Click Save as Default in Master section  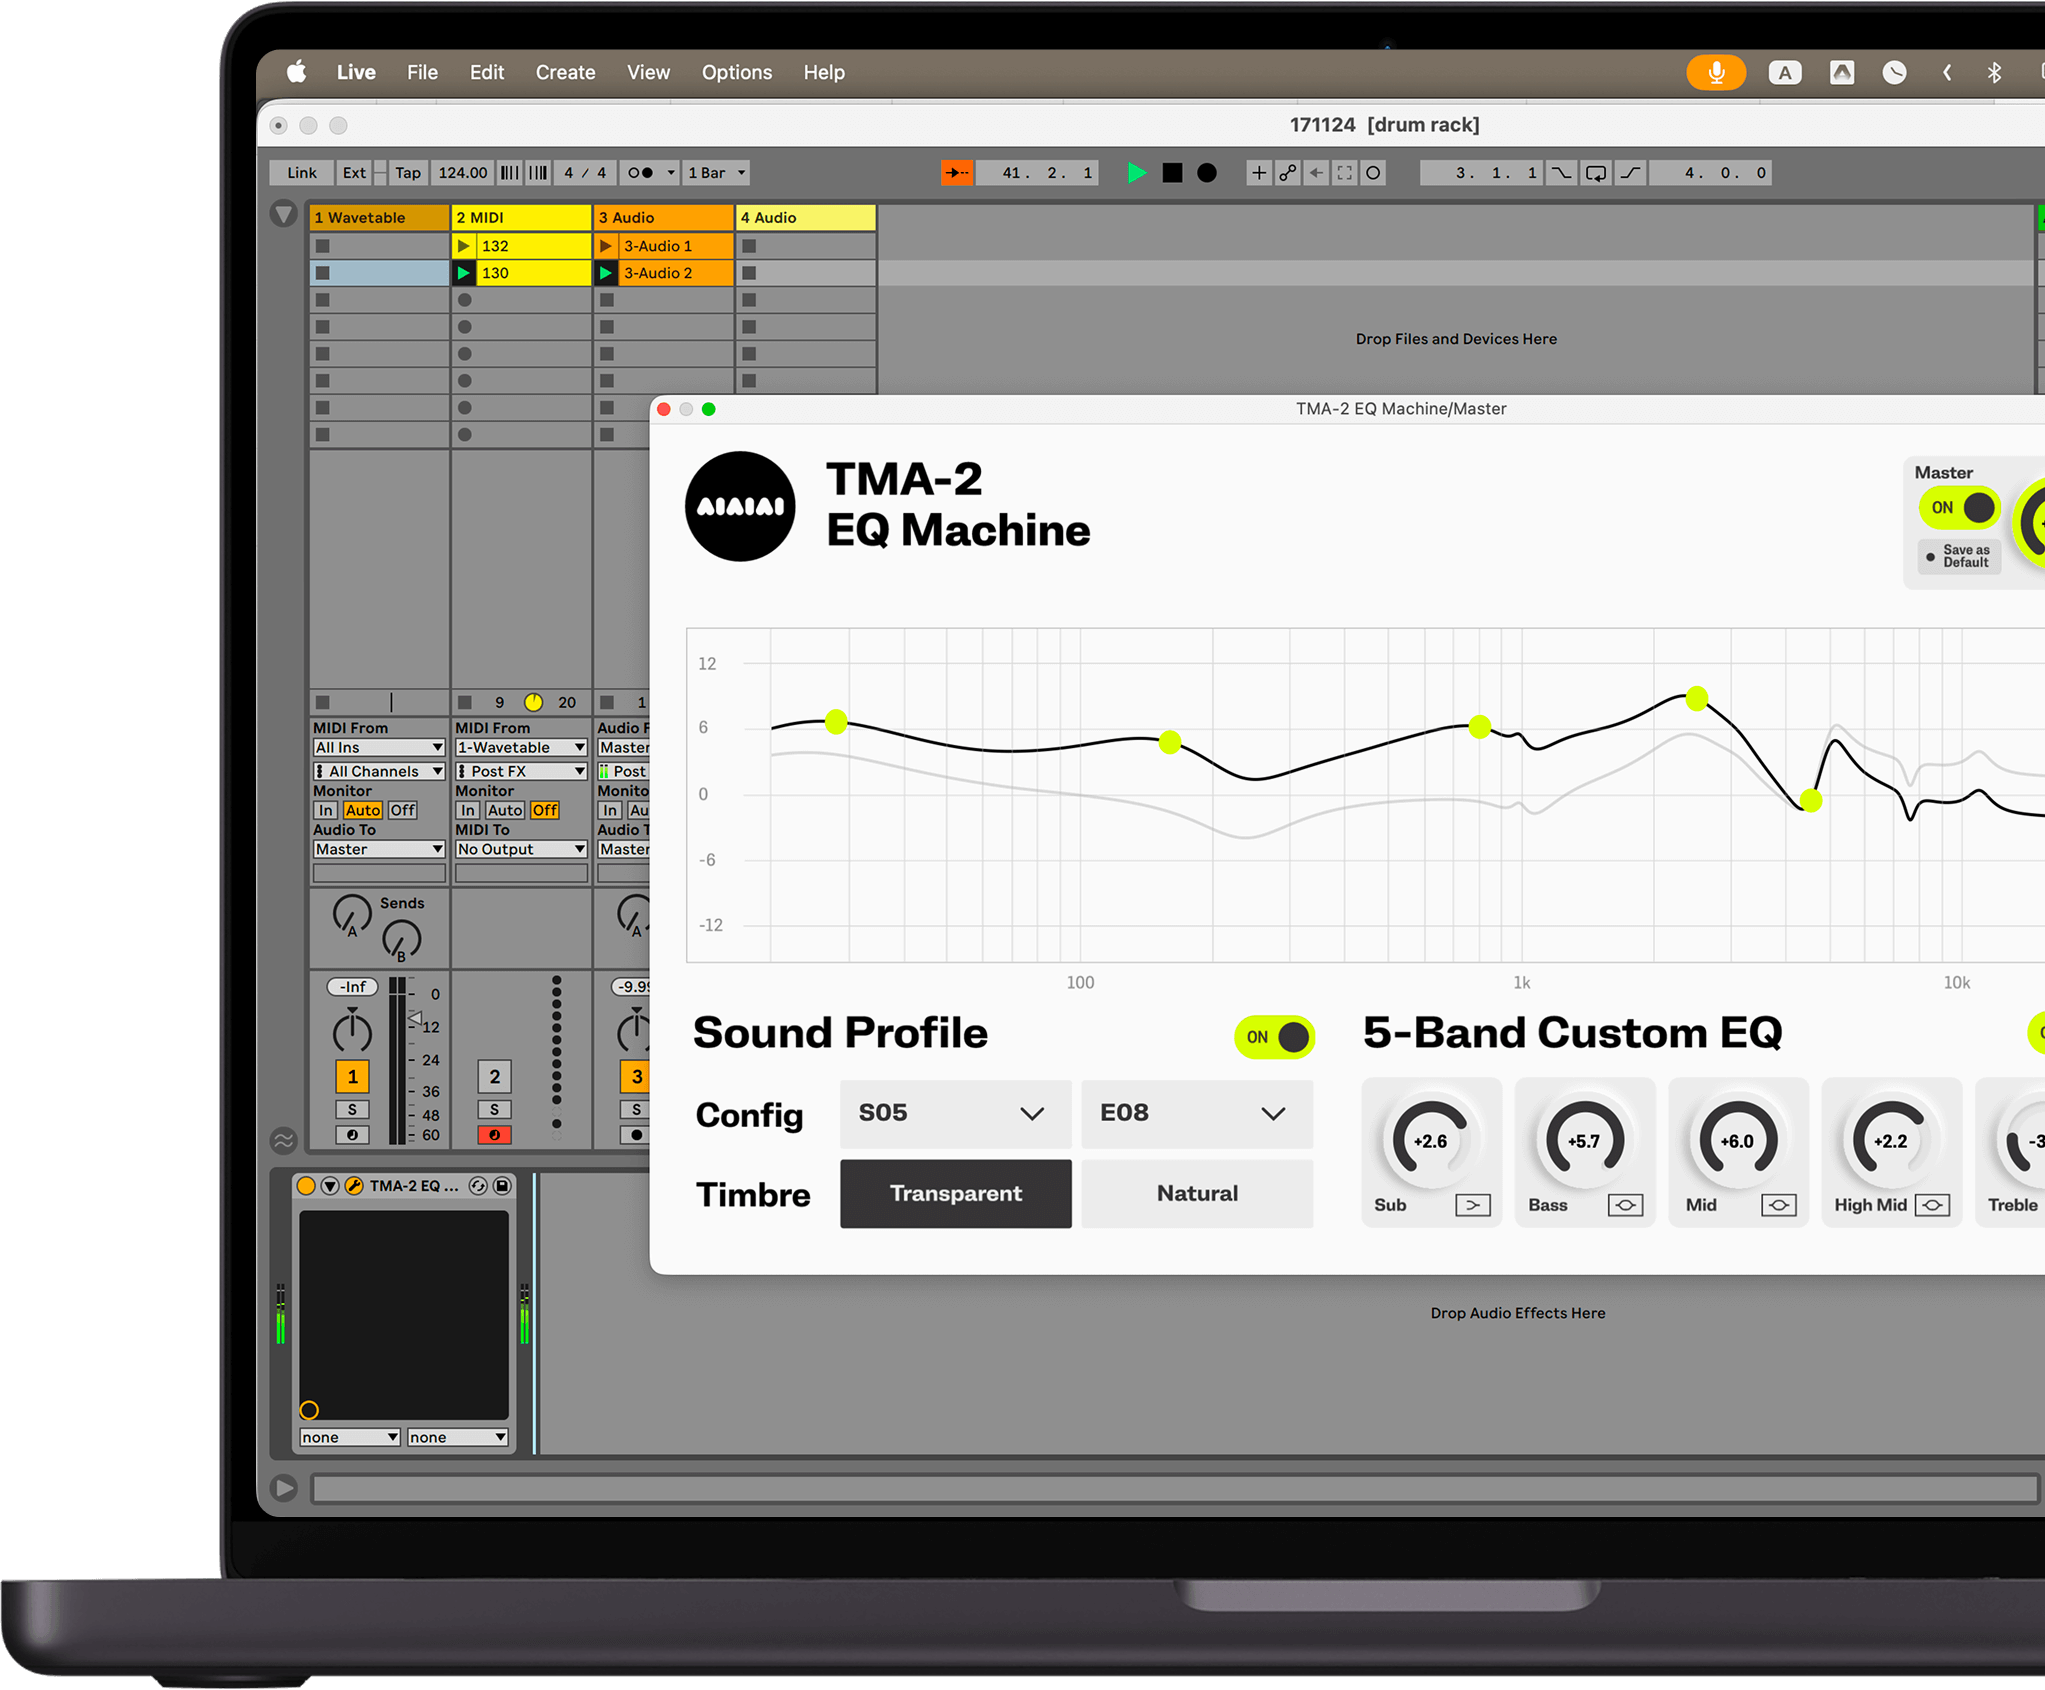[x=1960, y=556]
